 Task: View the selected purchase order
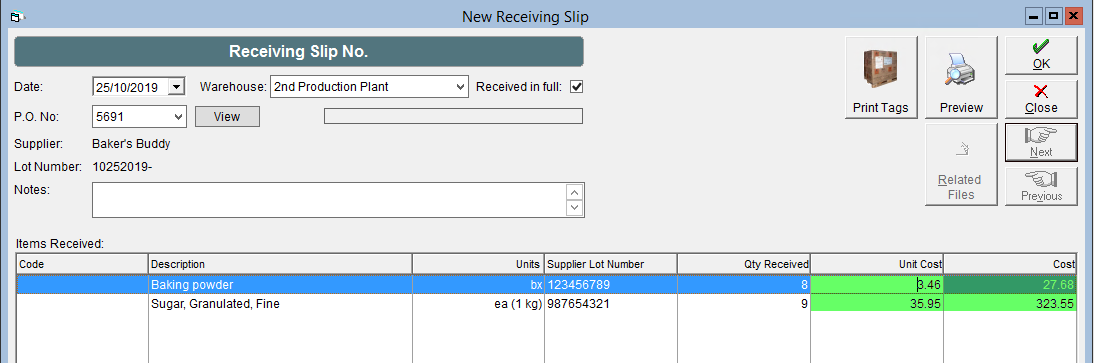coord(227,117)
